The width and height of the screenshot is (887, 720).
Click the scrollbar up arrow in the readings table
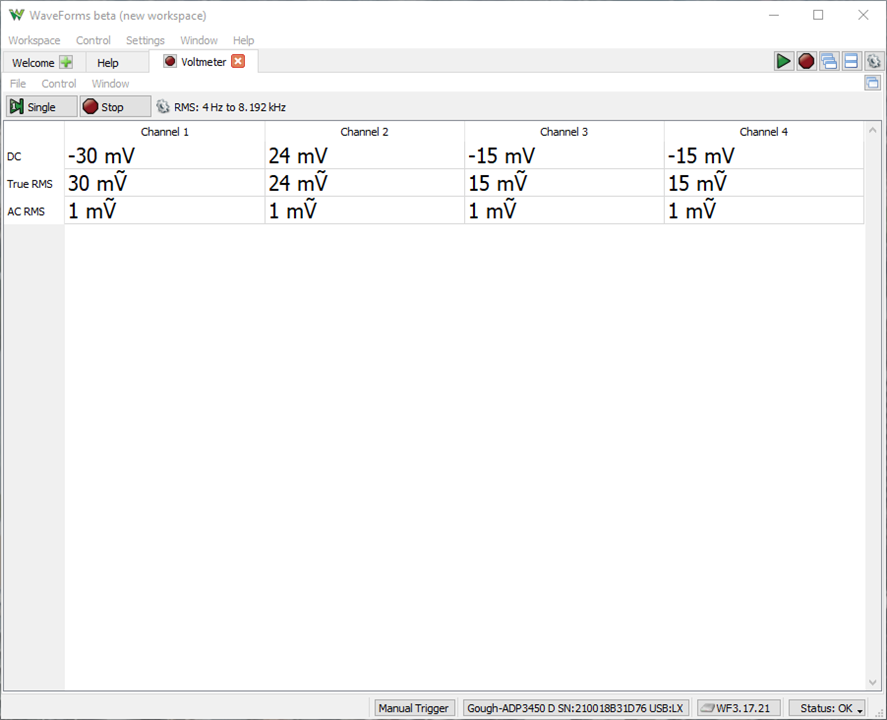(872, 130)
